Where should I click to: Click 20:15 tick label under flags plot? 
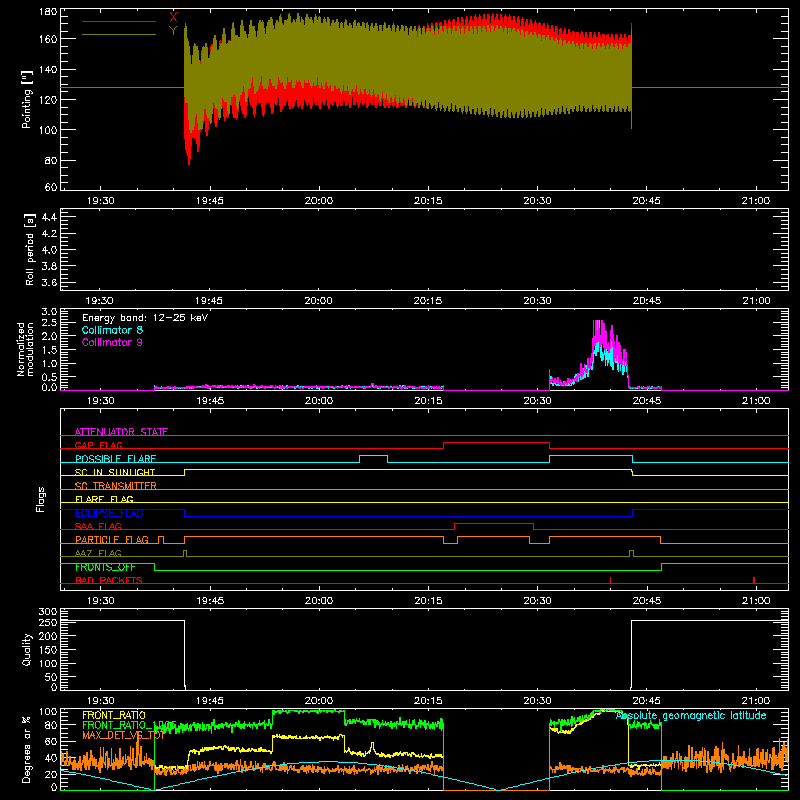[x=428, y=601]
